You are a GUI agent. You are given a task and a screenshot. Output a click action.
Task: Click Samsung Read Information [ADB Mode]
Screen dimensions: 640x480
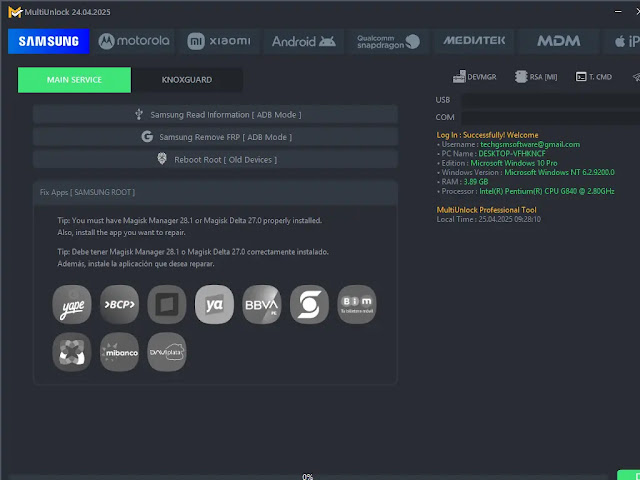(x=216, y=115)
